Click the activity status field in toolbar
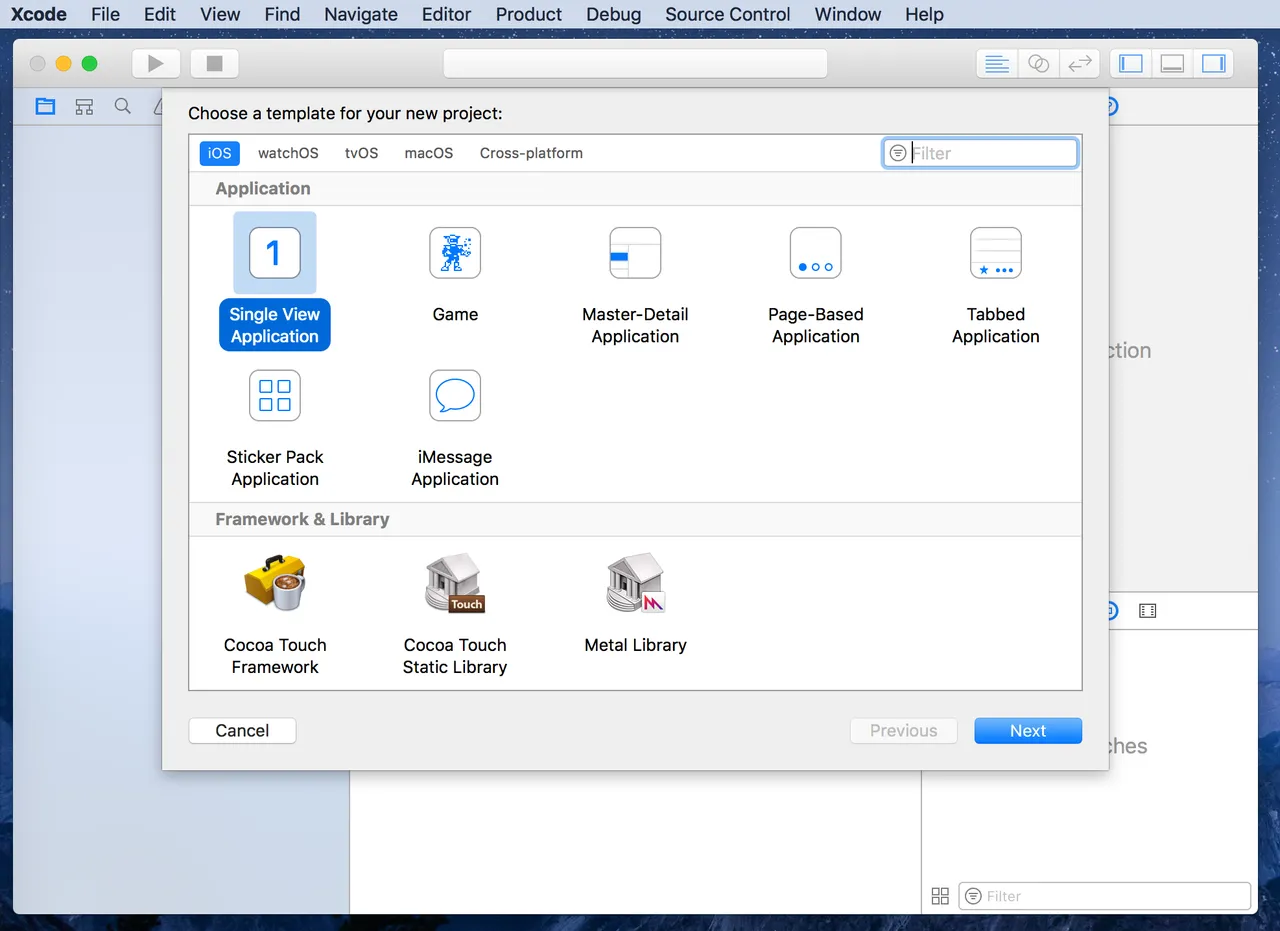1280x931 pixels. pos(635,64)
